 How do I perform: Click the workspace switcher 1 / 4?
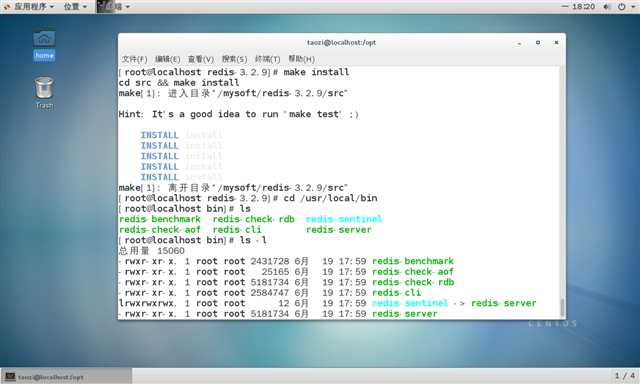click(625, 375)
